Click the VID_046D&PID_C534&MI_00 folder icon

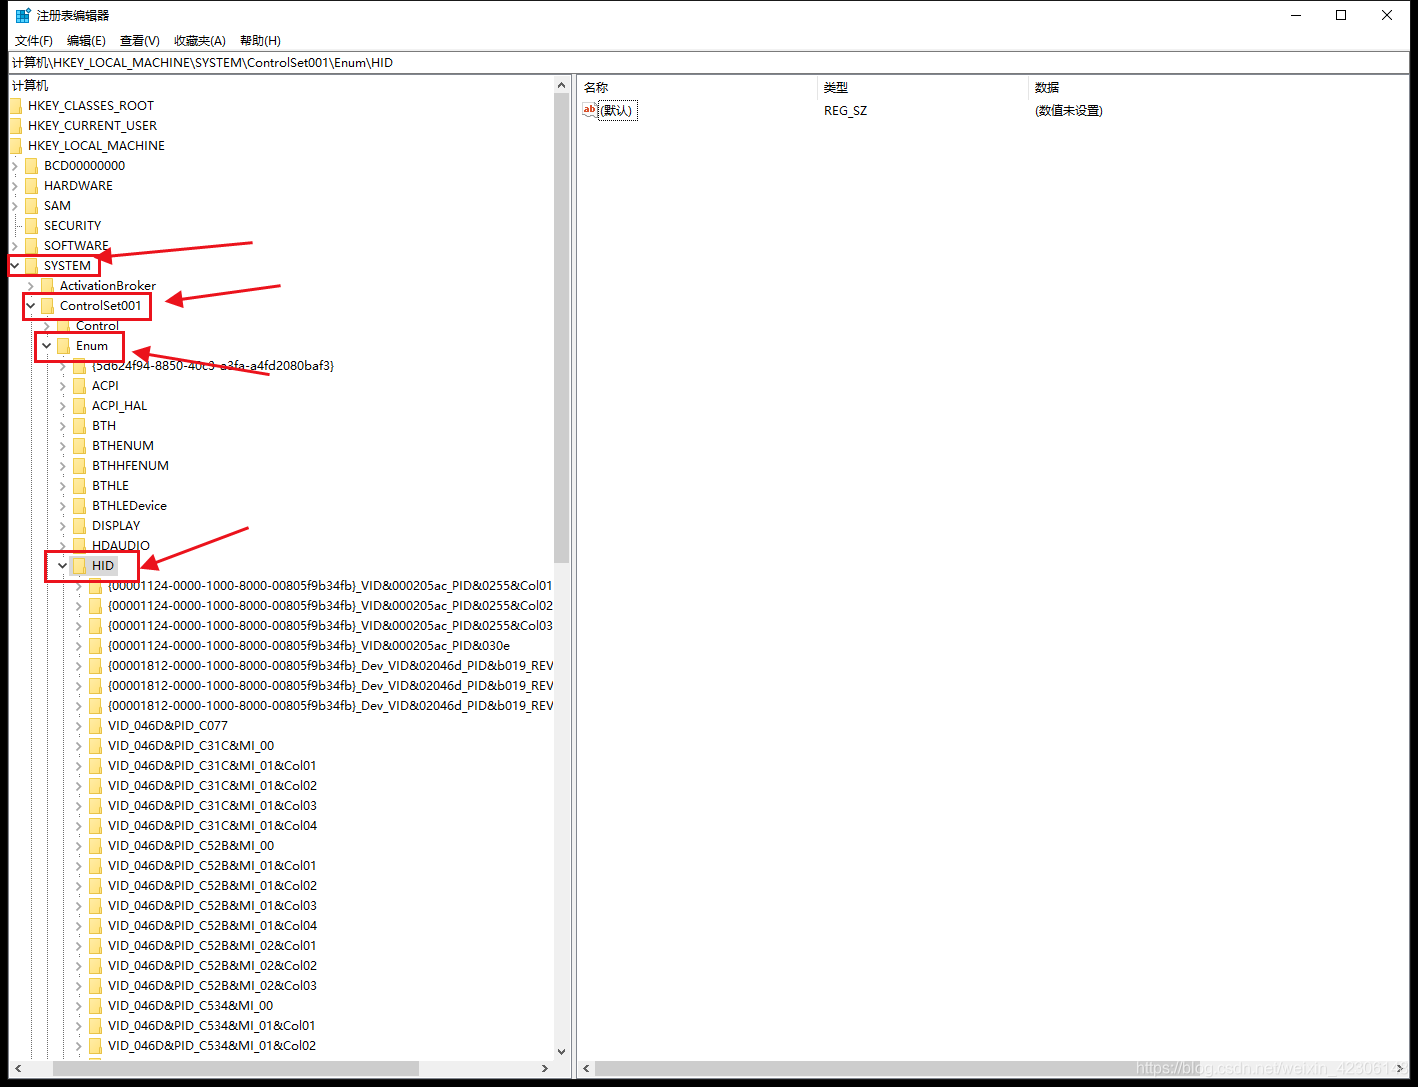tap(95, 1005)
